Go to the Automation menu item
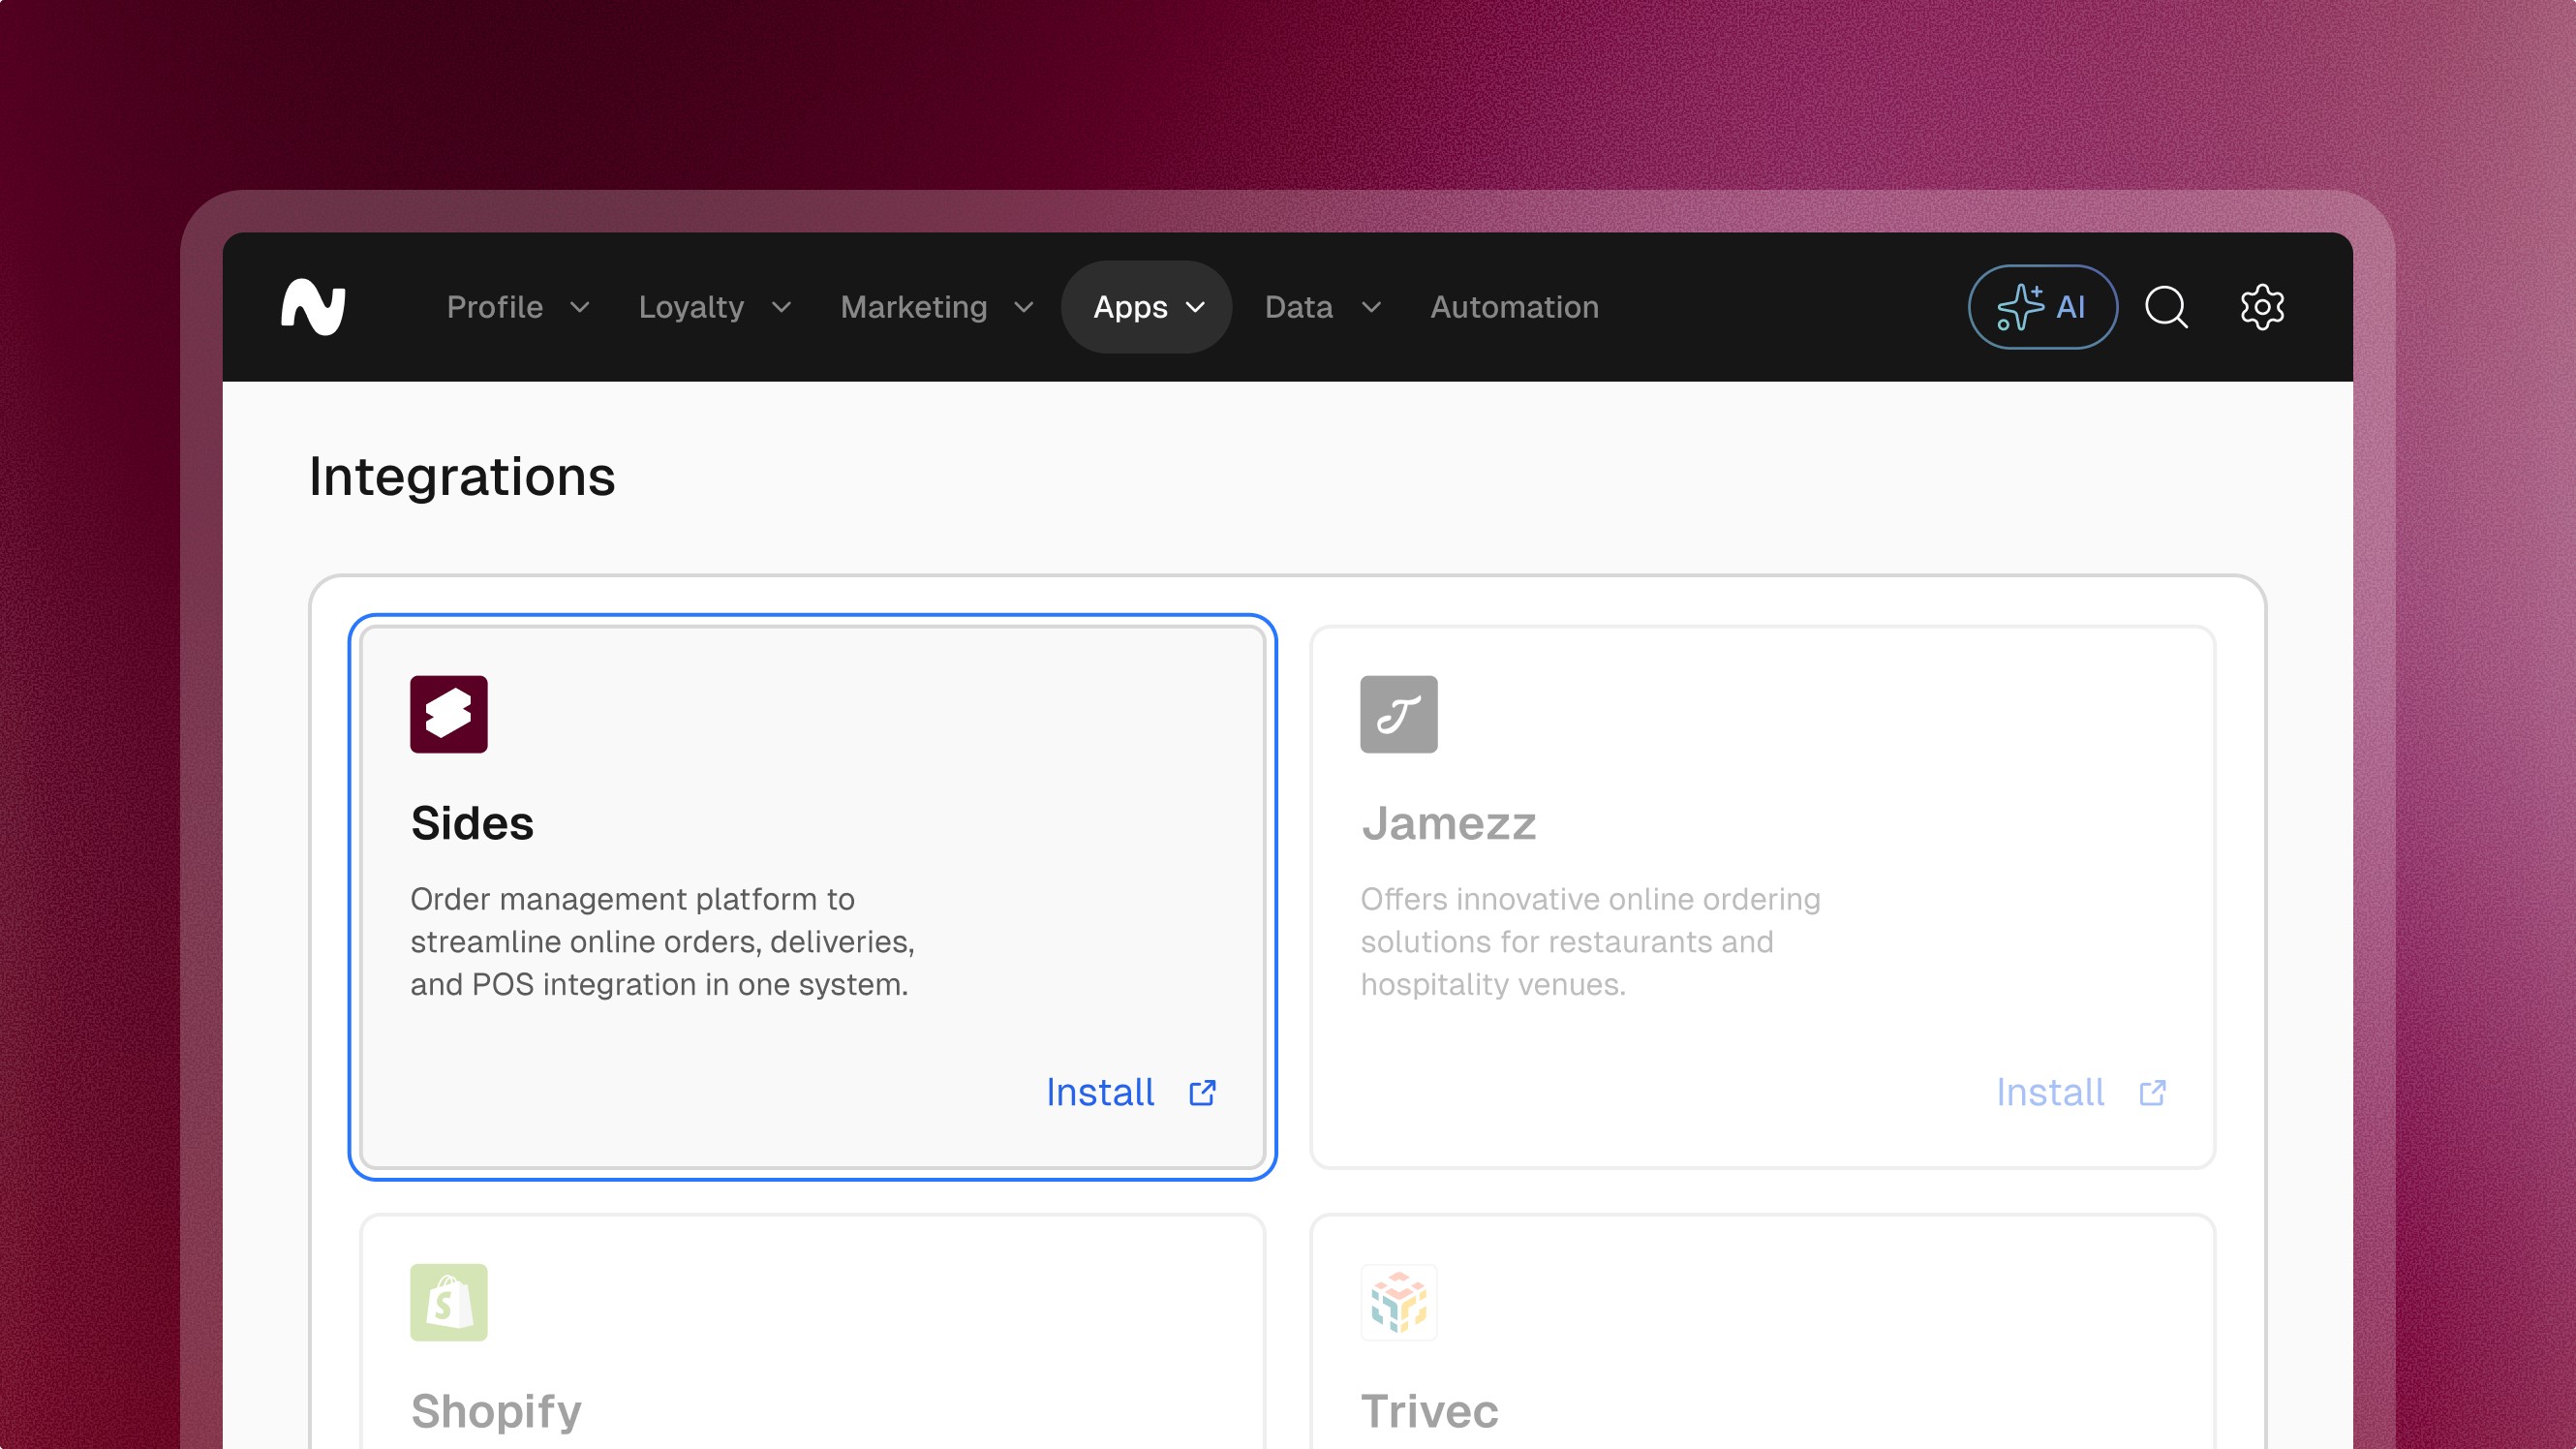This screenshot has width=2576, height=1449. point(1514,307)
